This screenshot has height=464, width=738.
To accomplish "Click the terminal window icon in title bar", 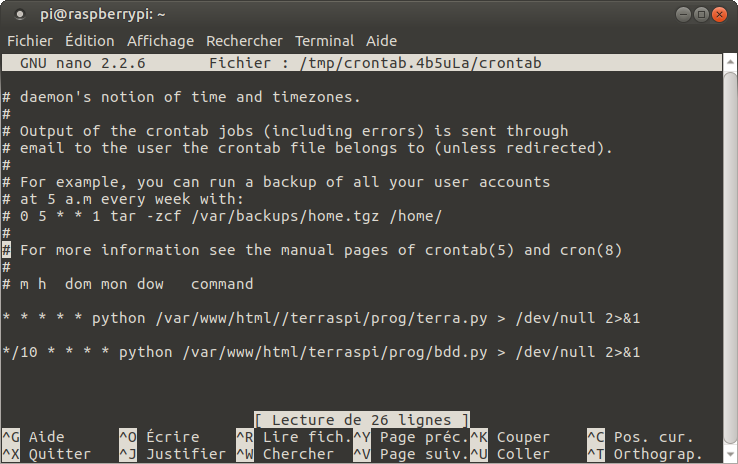I will (x=20, y=14).
